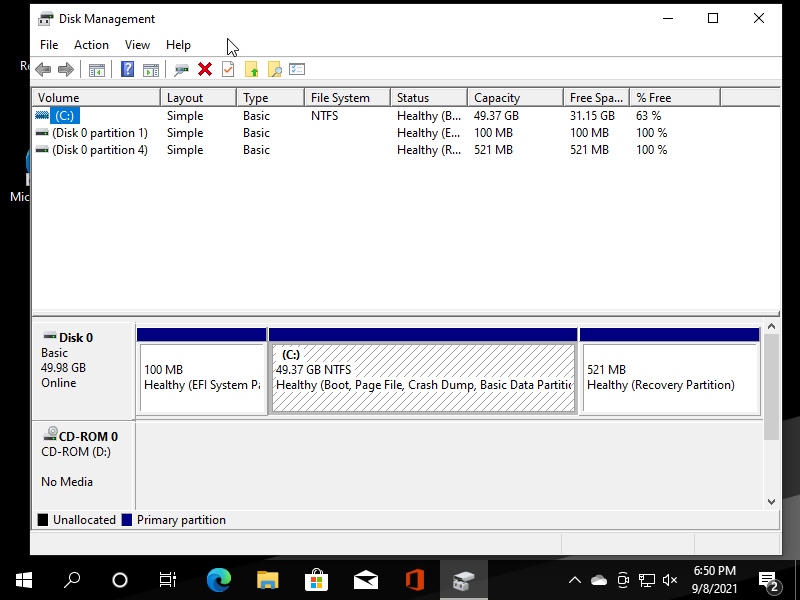Click the Healthy (R... status cell
Viewport: 800px width, 600px height.
429,150
